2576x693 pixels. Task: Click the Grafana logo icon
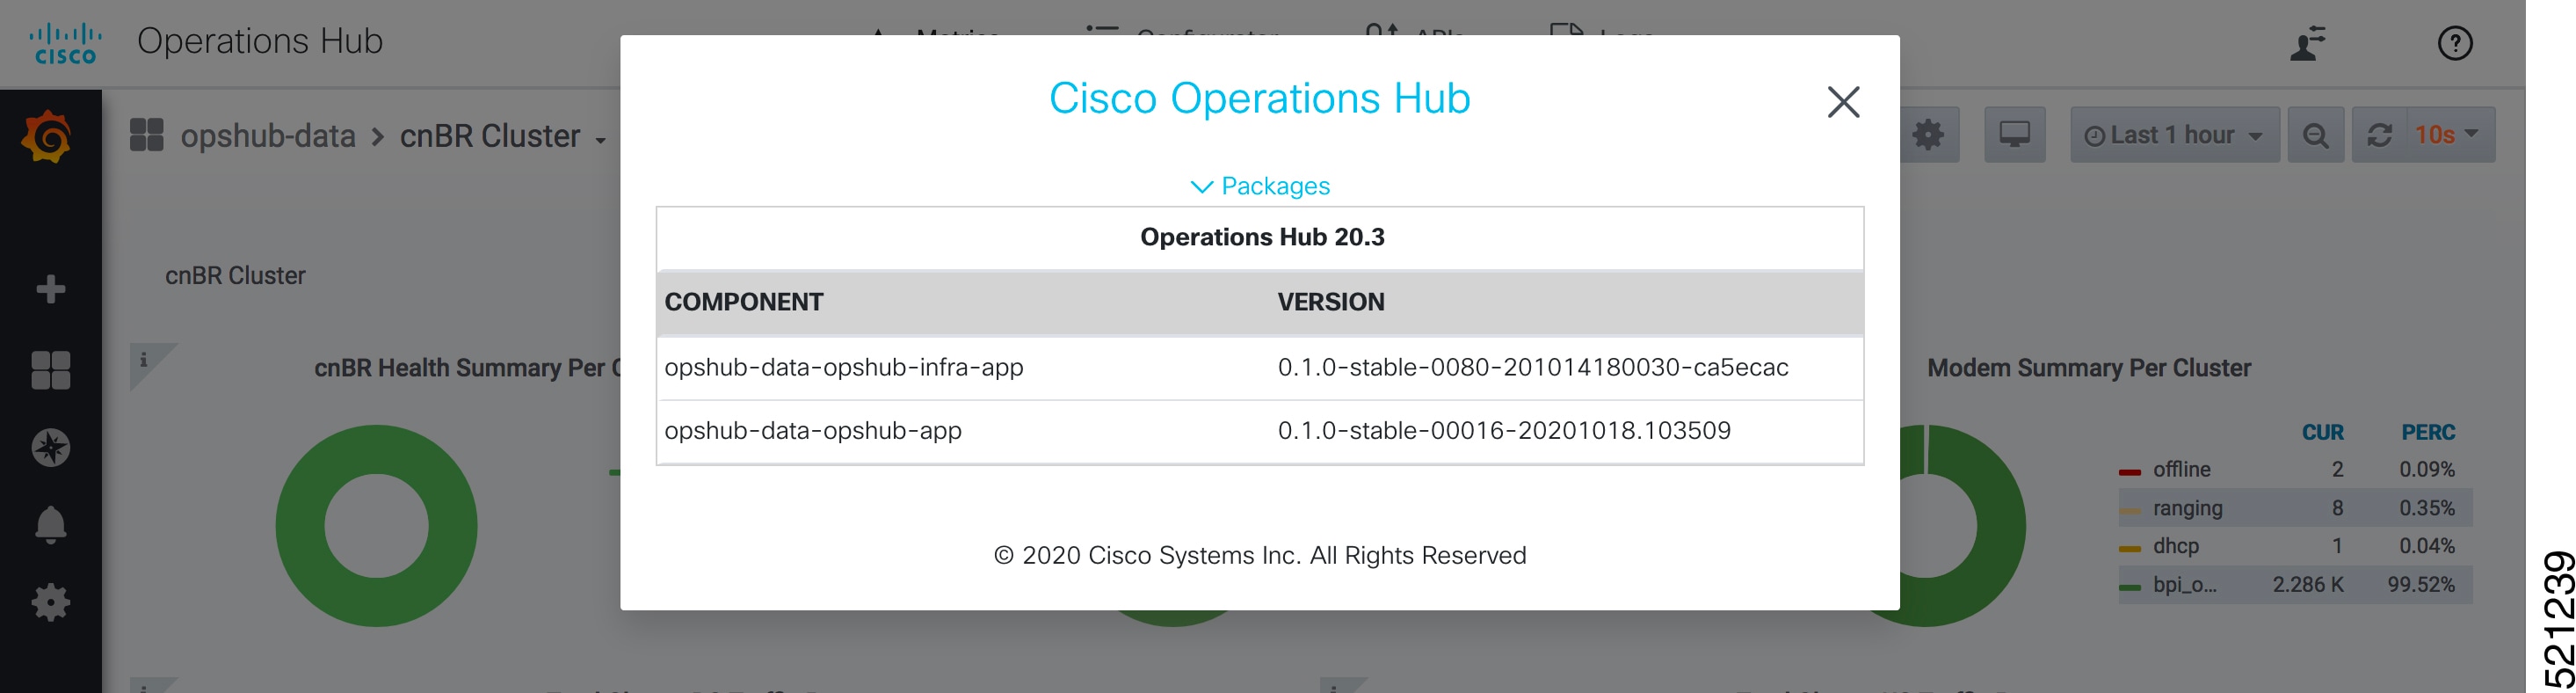47,136
